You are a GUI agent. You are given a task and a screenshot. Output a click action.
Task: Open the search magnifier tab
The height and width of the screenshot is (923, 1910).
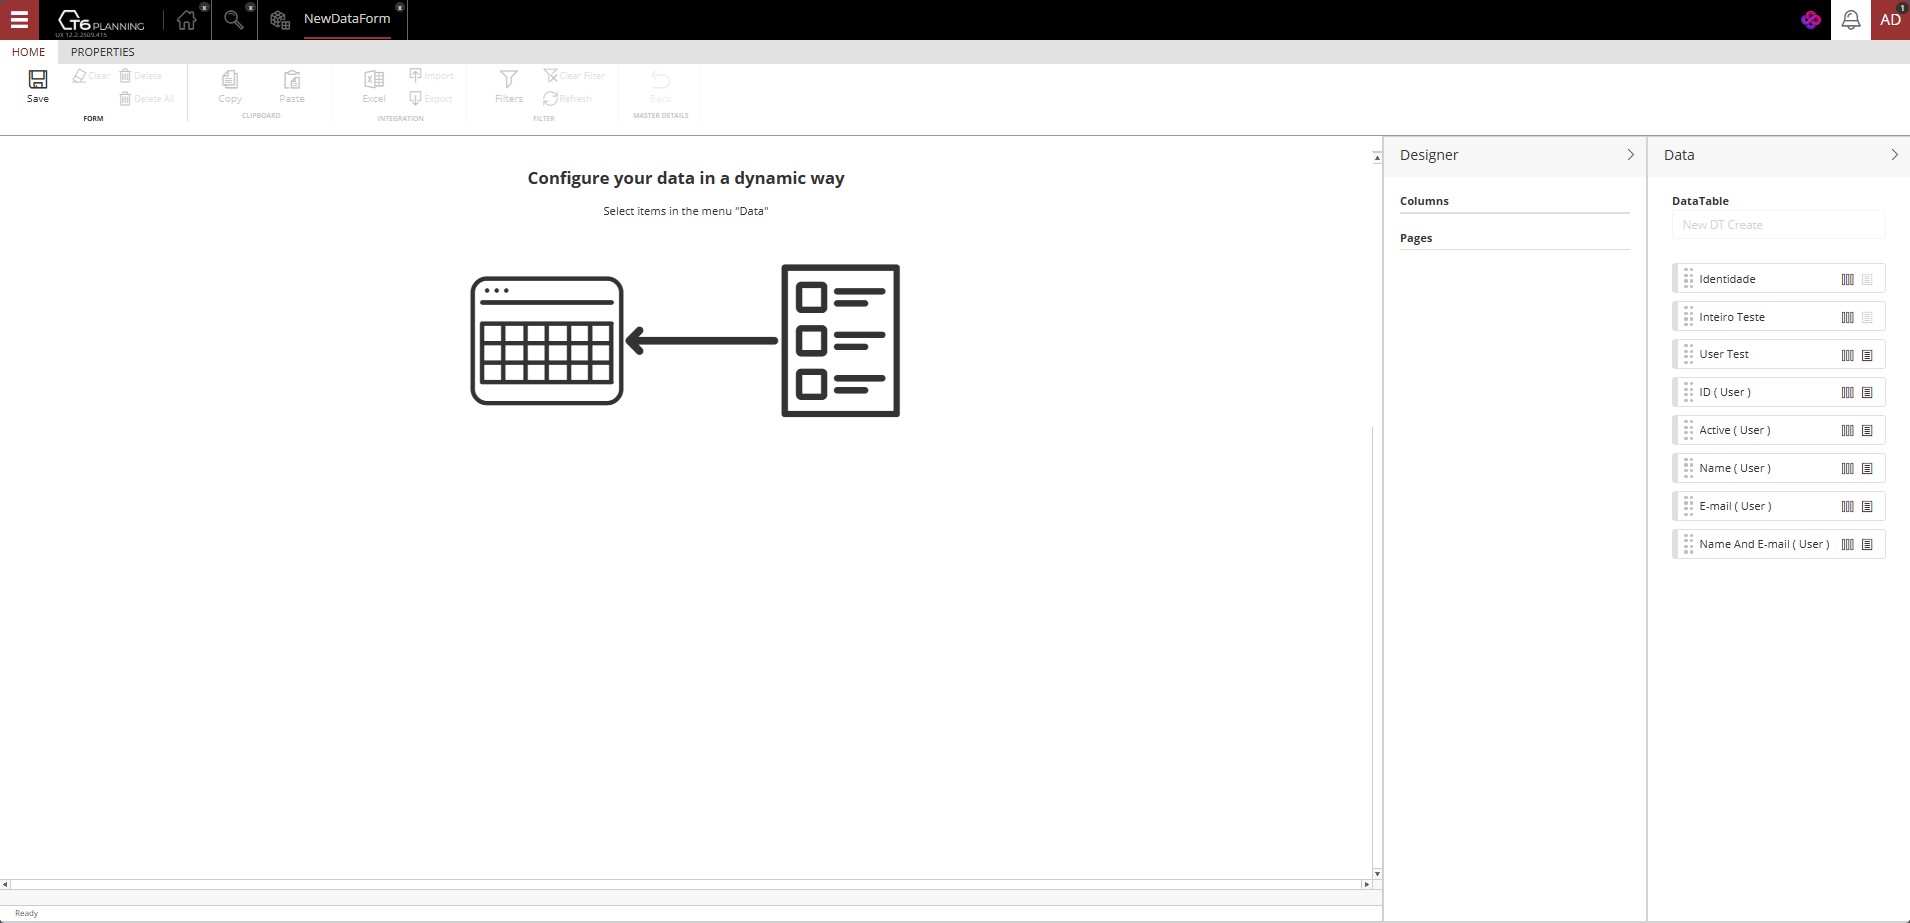tap(233, 20)
